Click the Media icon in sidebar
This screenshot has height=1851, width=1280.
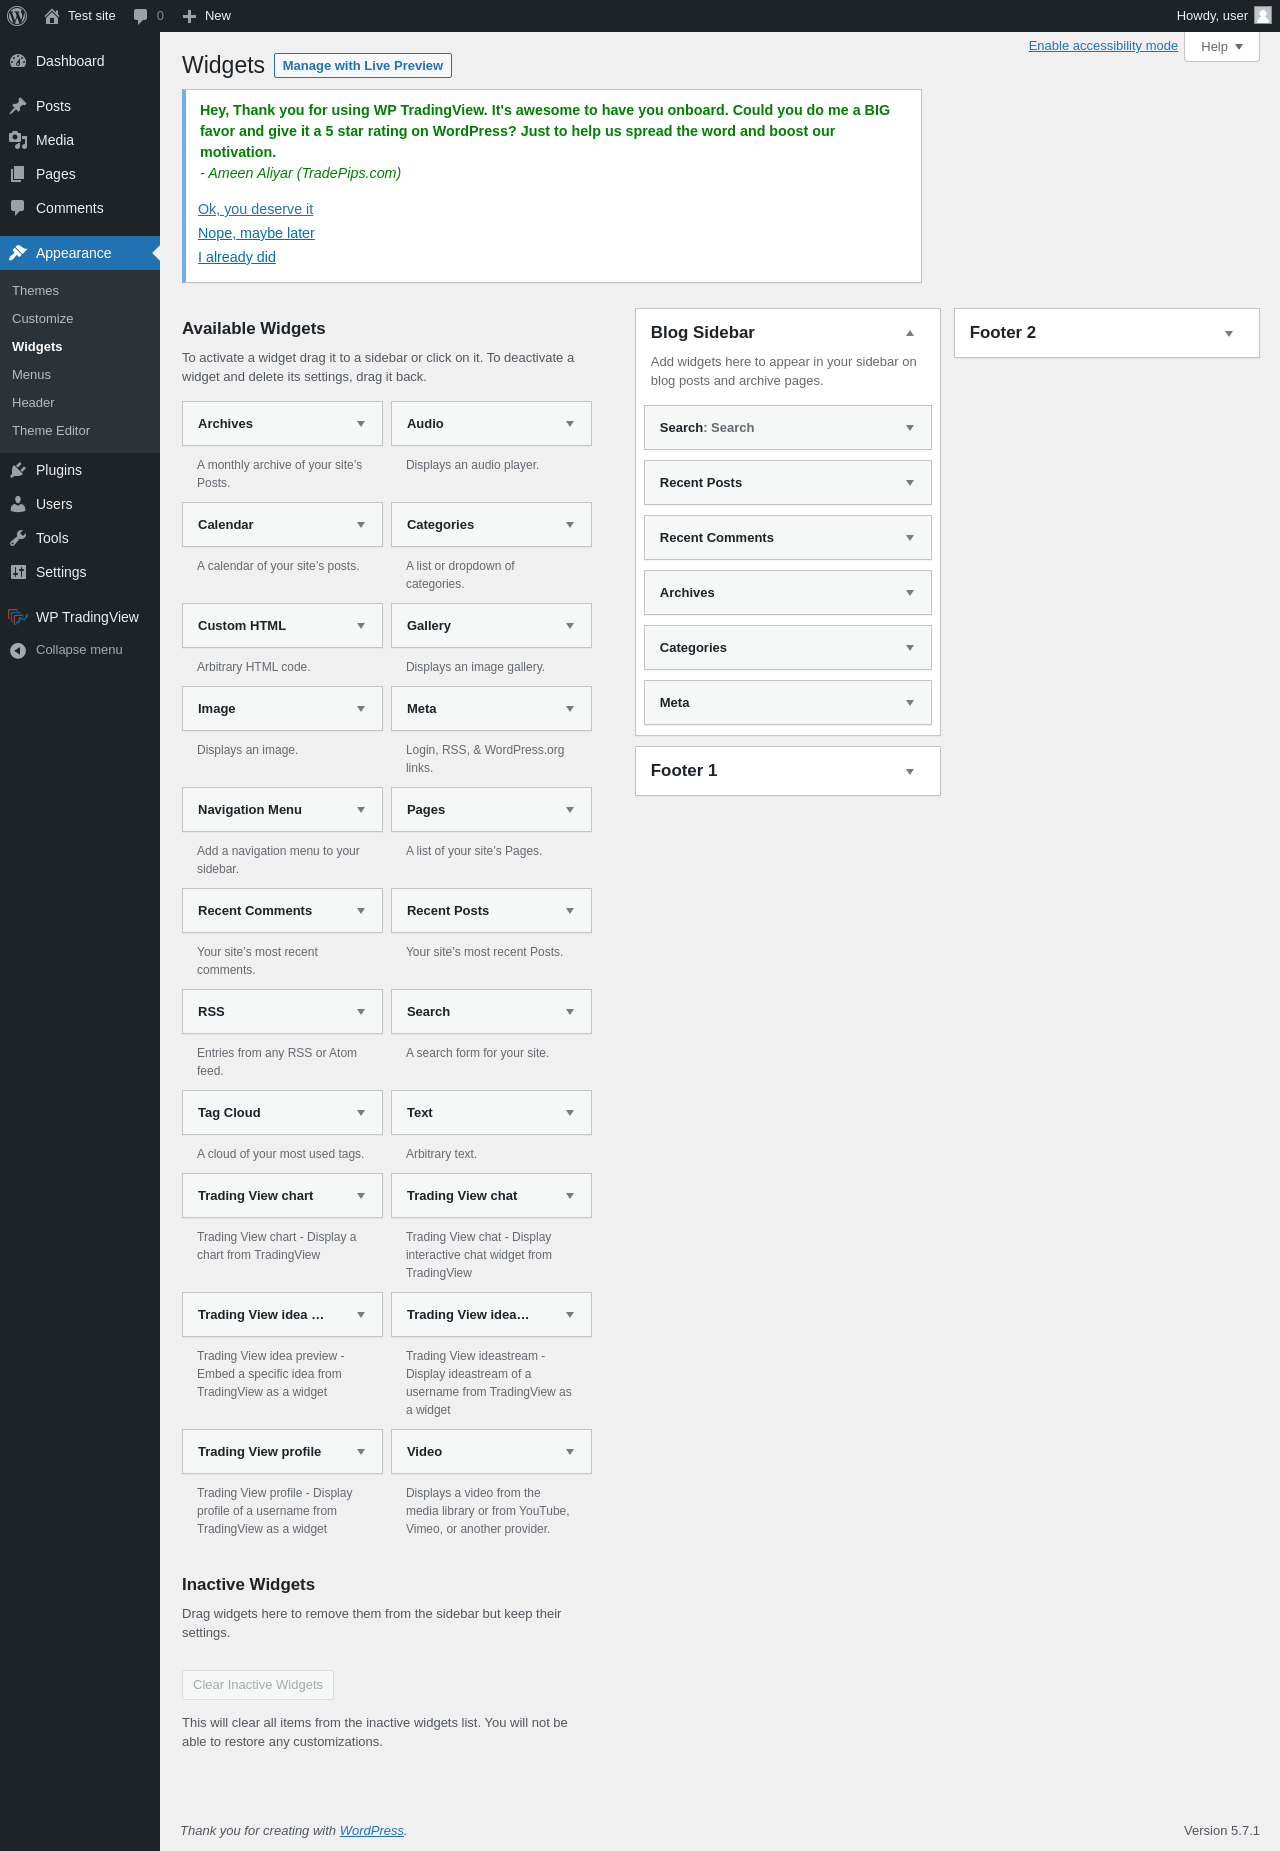pos(18,140)
